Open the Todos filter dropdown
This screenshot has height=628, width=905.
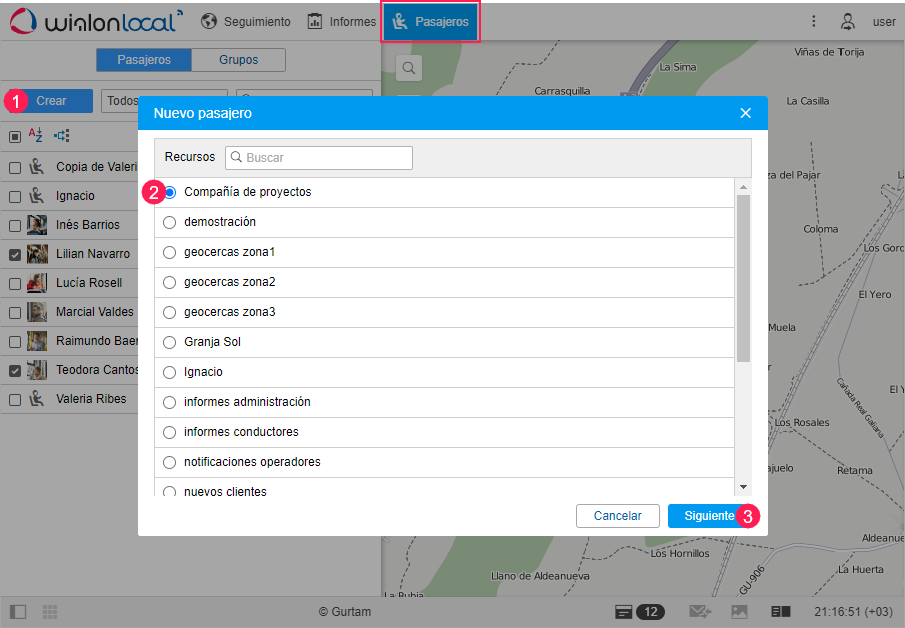pyautogui.click(x=164, y=100)
